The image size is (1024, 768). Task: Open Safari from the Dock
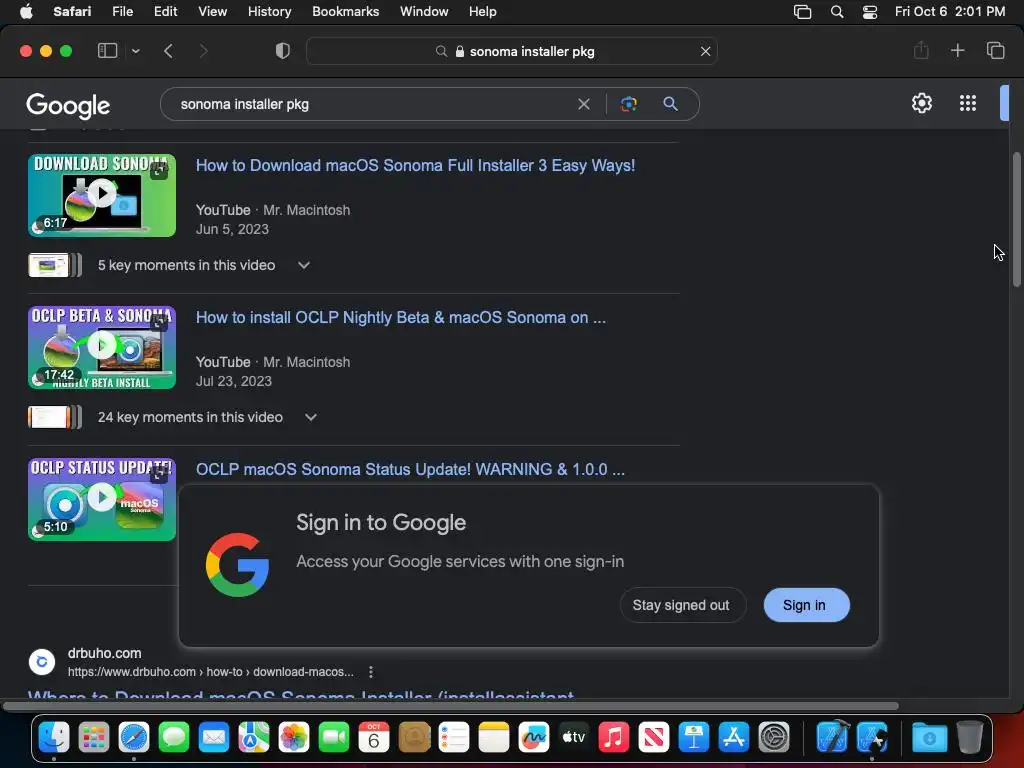coord(134,738)
